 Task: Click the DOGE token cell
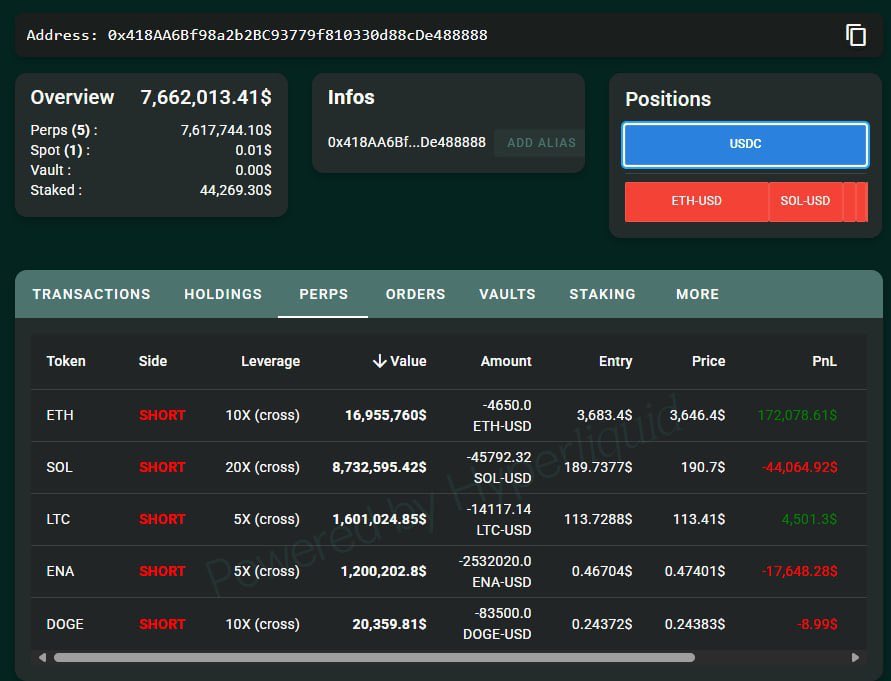65,624
